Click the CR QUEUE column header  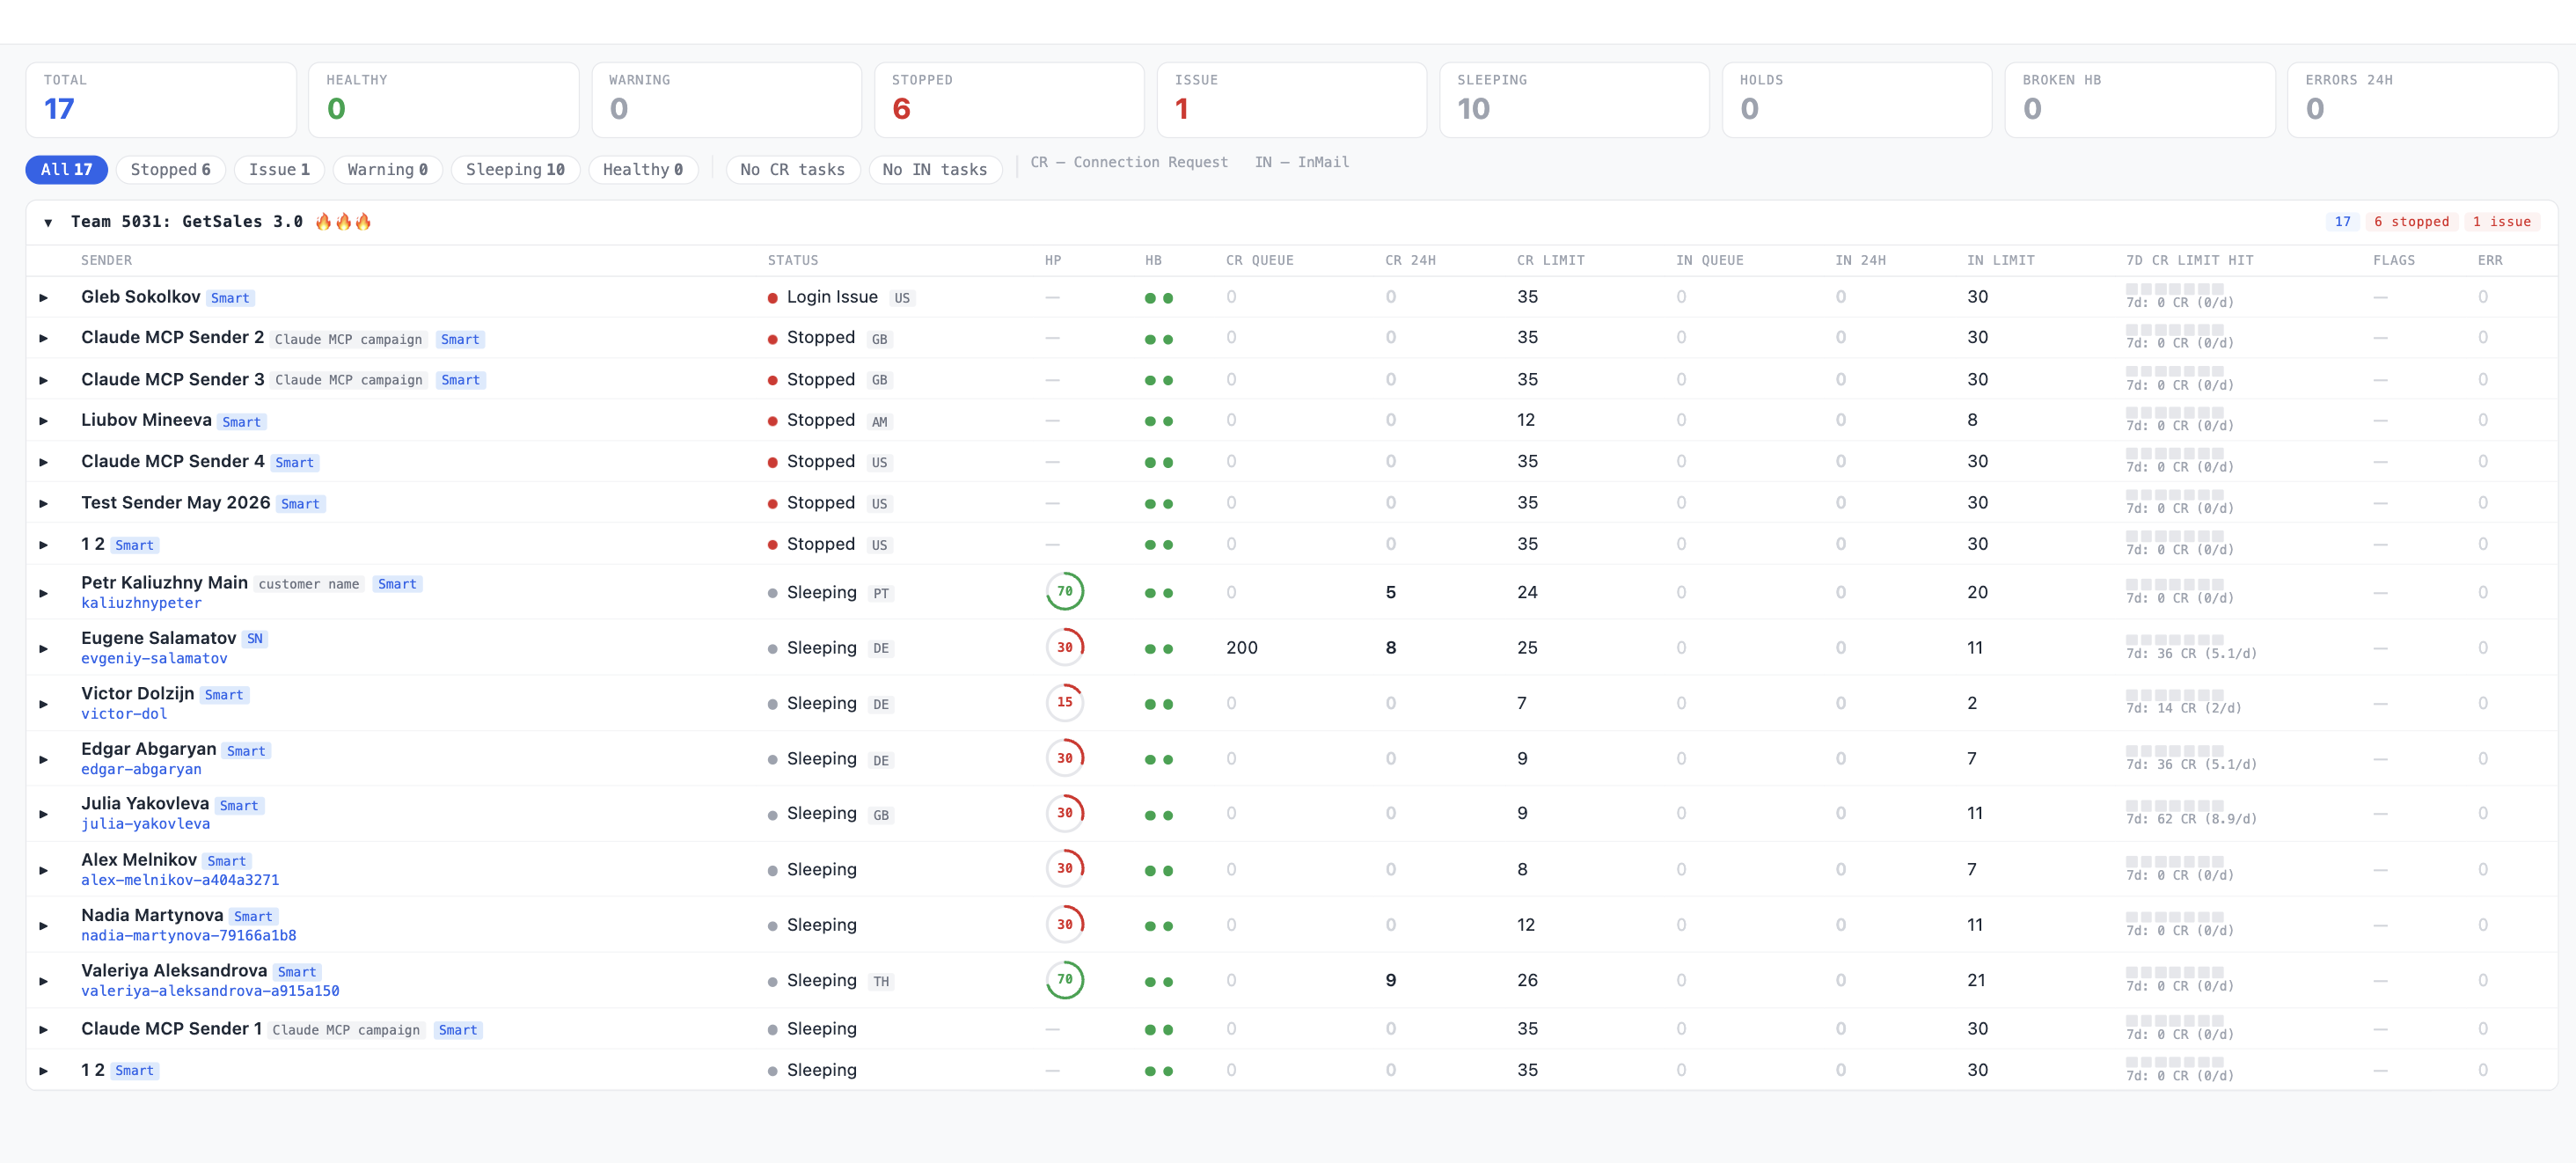pos(1259,261)
